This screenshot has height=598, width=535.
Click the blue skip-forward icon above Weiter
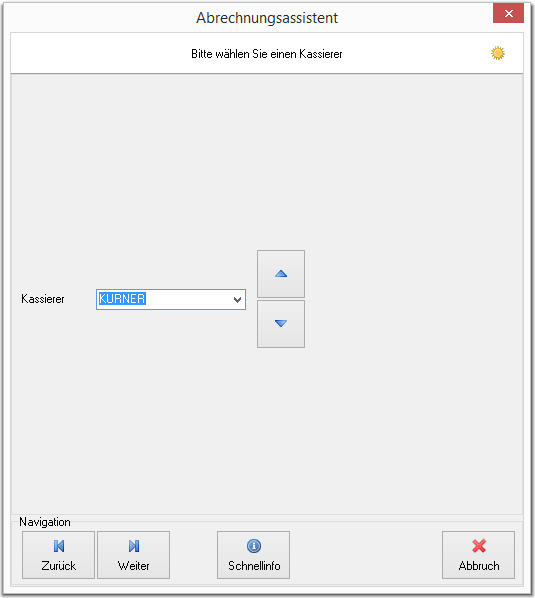(134, 546)
